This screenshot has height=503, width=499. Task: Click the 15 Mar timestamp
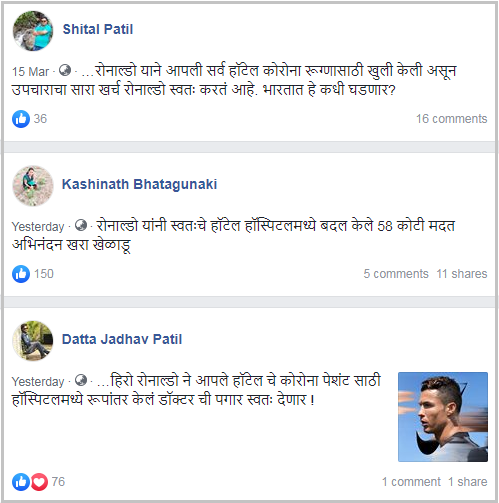(x=30, y=72)
